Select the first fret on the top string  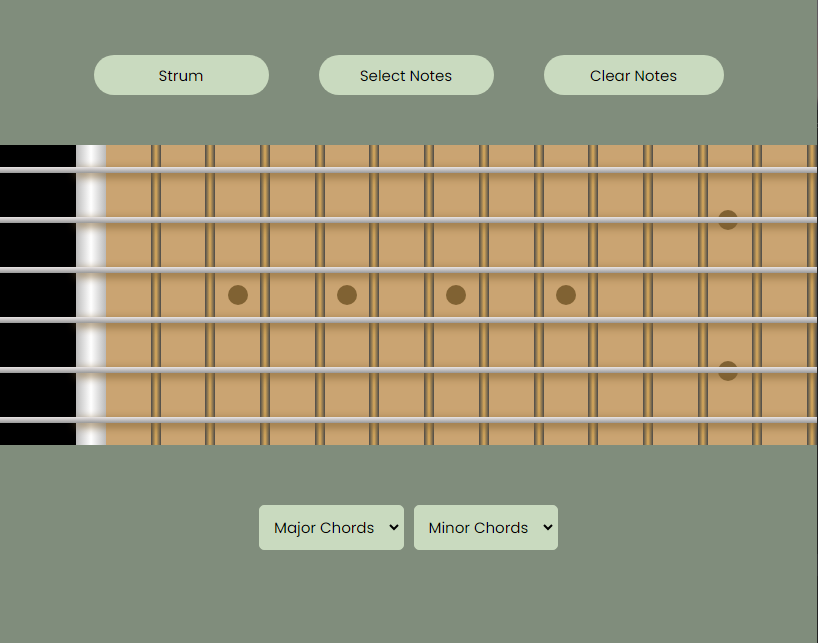click(x=130, y=170)
